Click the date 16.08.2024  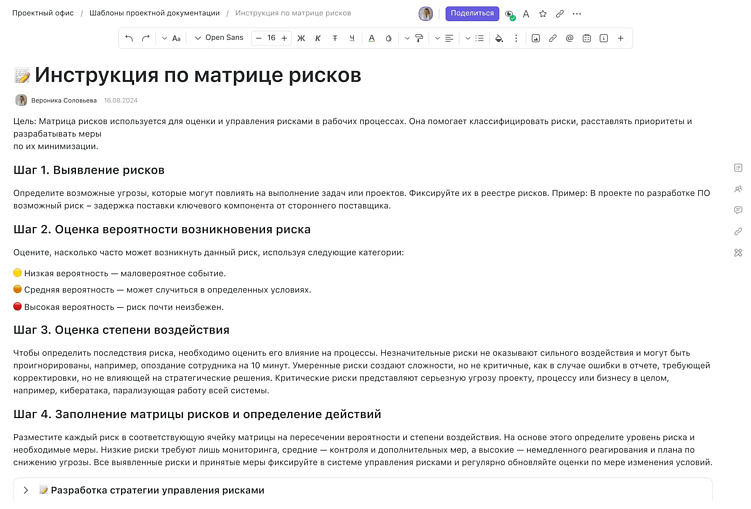[121, 101]
